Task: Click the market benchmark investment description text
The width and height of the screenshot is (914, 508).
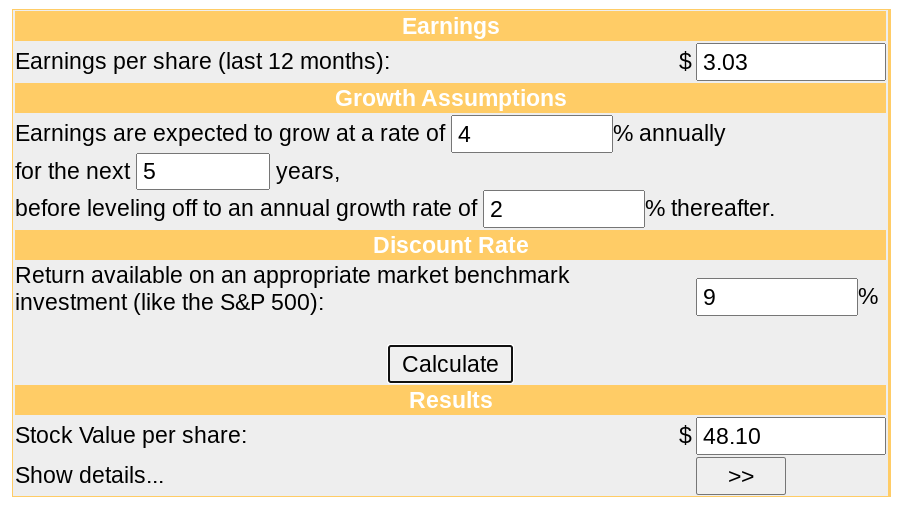Action: pos(292,289)
